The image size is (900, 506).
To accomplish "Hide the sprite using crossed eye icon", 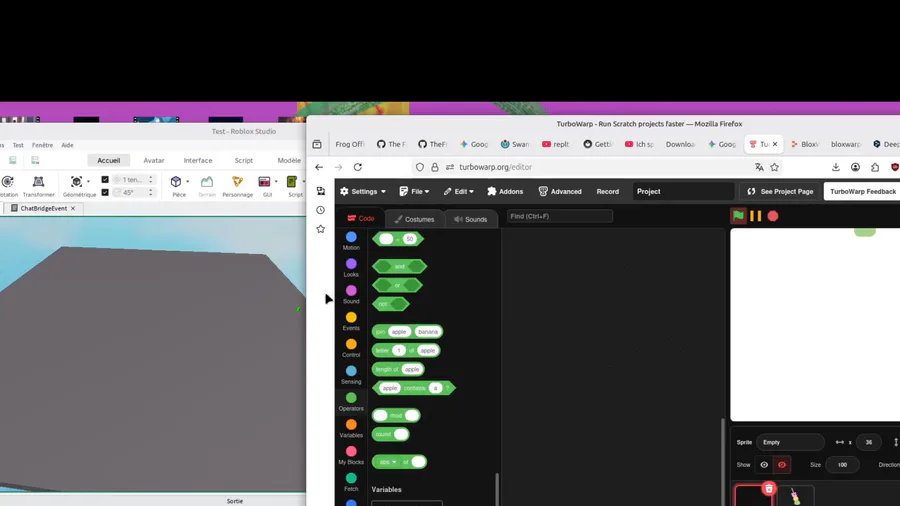I will (x=782, y=465).
